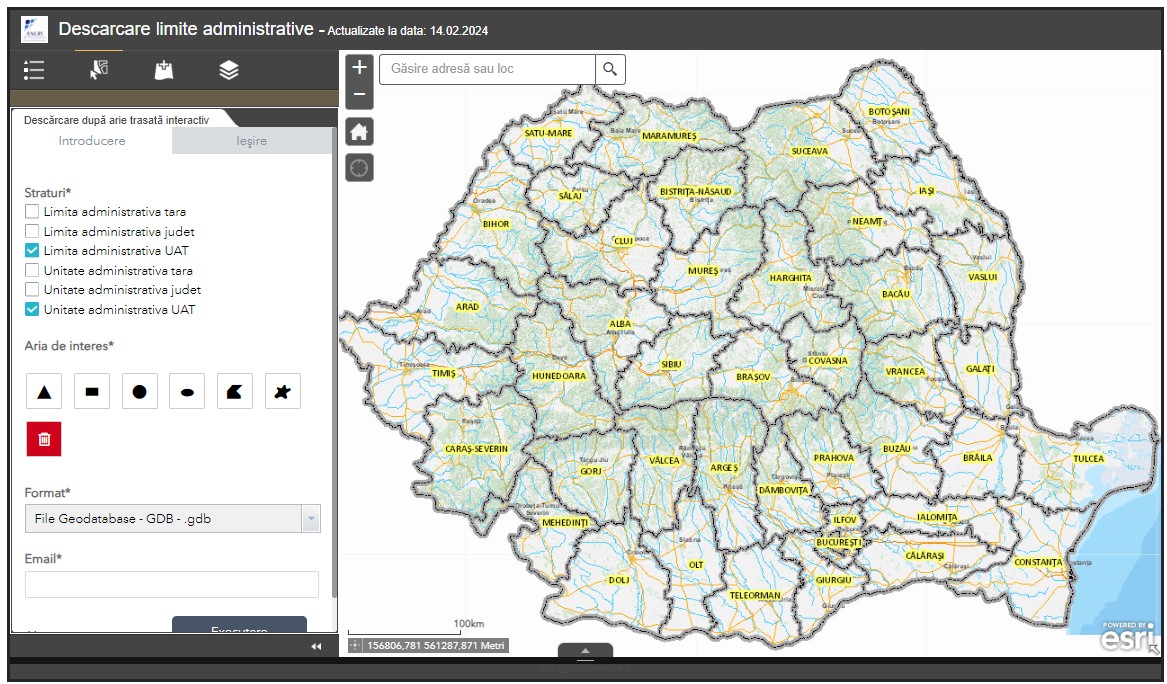Zoom out on the map
Screen dimensions: 1167x684
click(x=360, y=95)
